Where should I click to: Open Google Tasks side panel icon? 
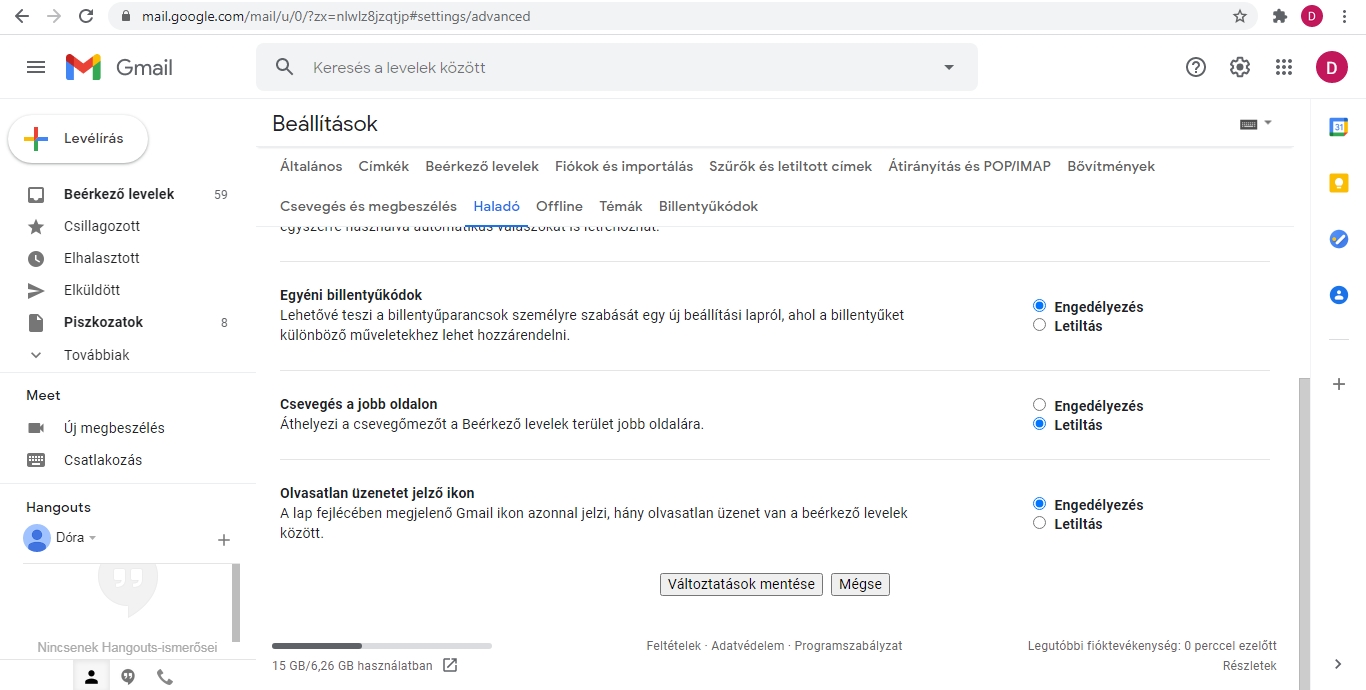click(x=1338, y=239)
